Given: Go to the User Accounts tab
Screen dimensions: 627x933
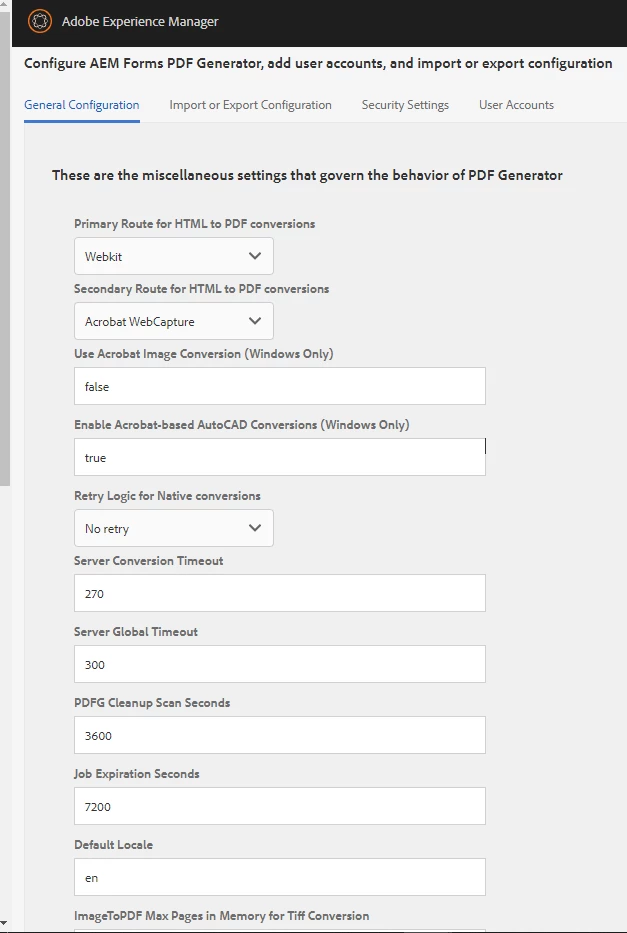Looking at the screenshot, I should point(516,105).
